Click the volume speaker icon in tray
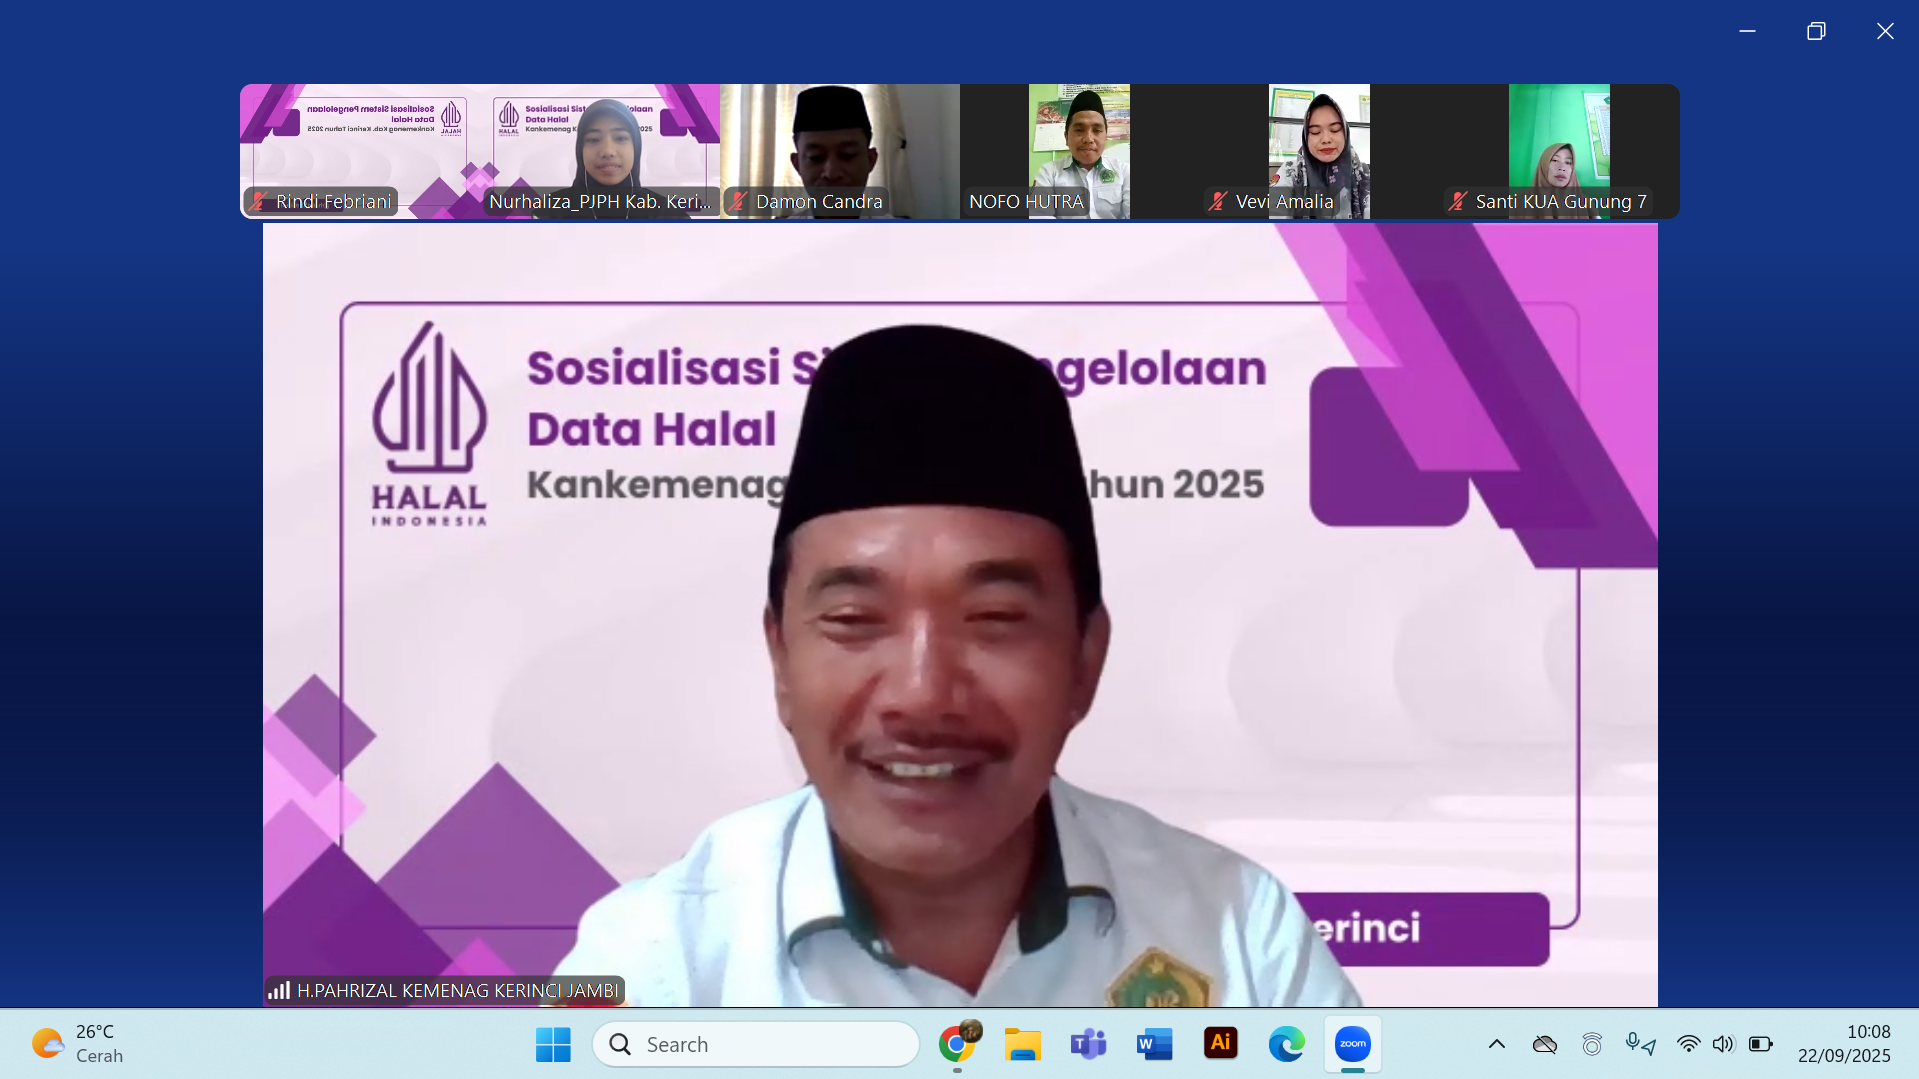This screenshot has height=1079, width=1919. [x=1722, y=1044]
